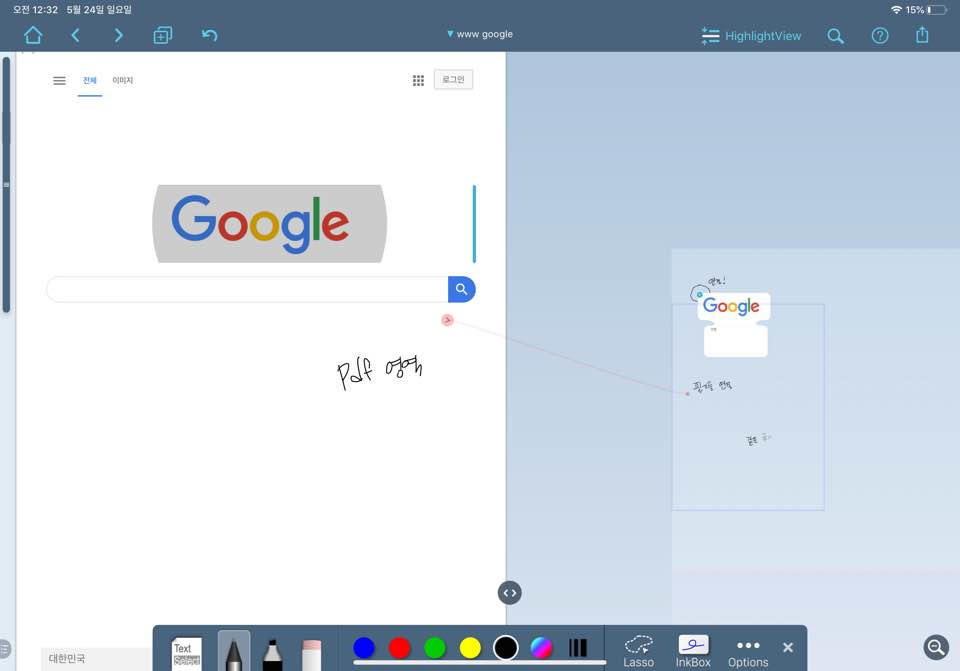Focus the Google search input field
This screenshot has width=960, height=671.
(x=247, y=289)
